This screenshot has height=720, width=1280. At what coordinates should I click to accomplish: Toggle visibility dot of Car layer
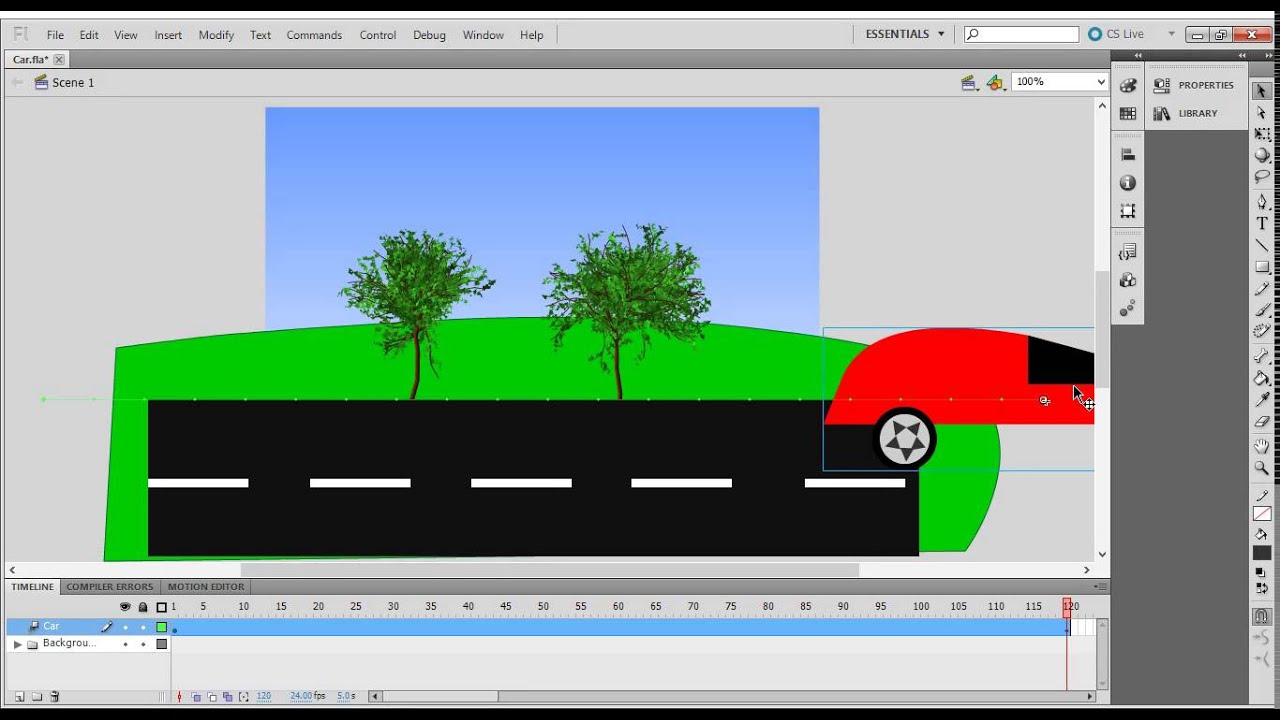(x=125, y=627)
